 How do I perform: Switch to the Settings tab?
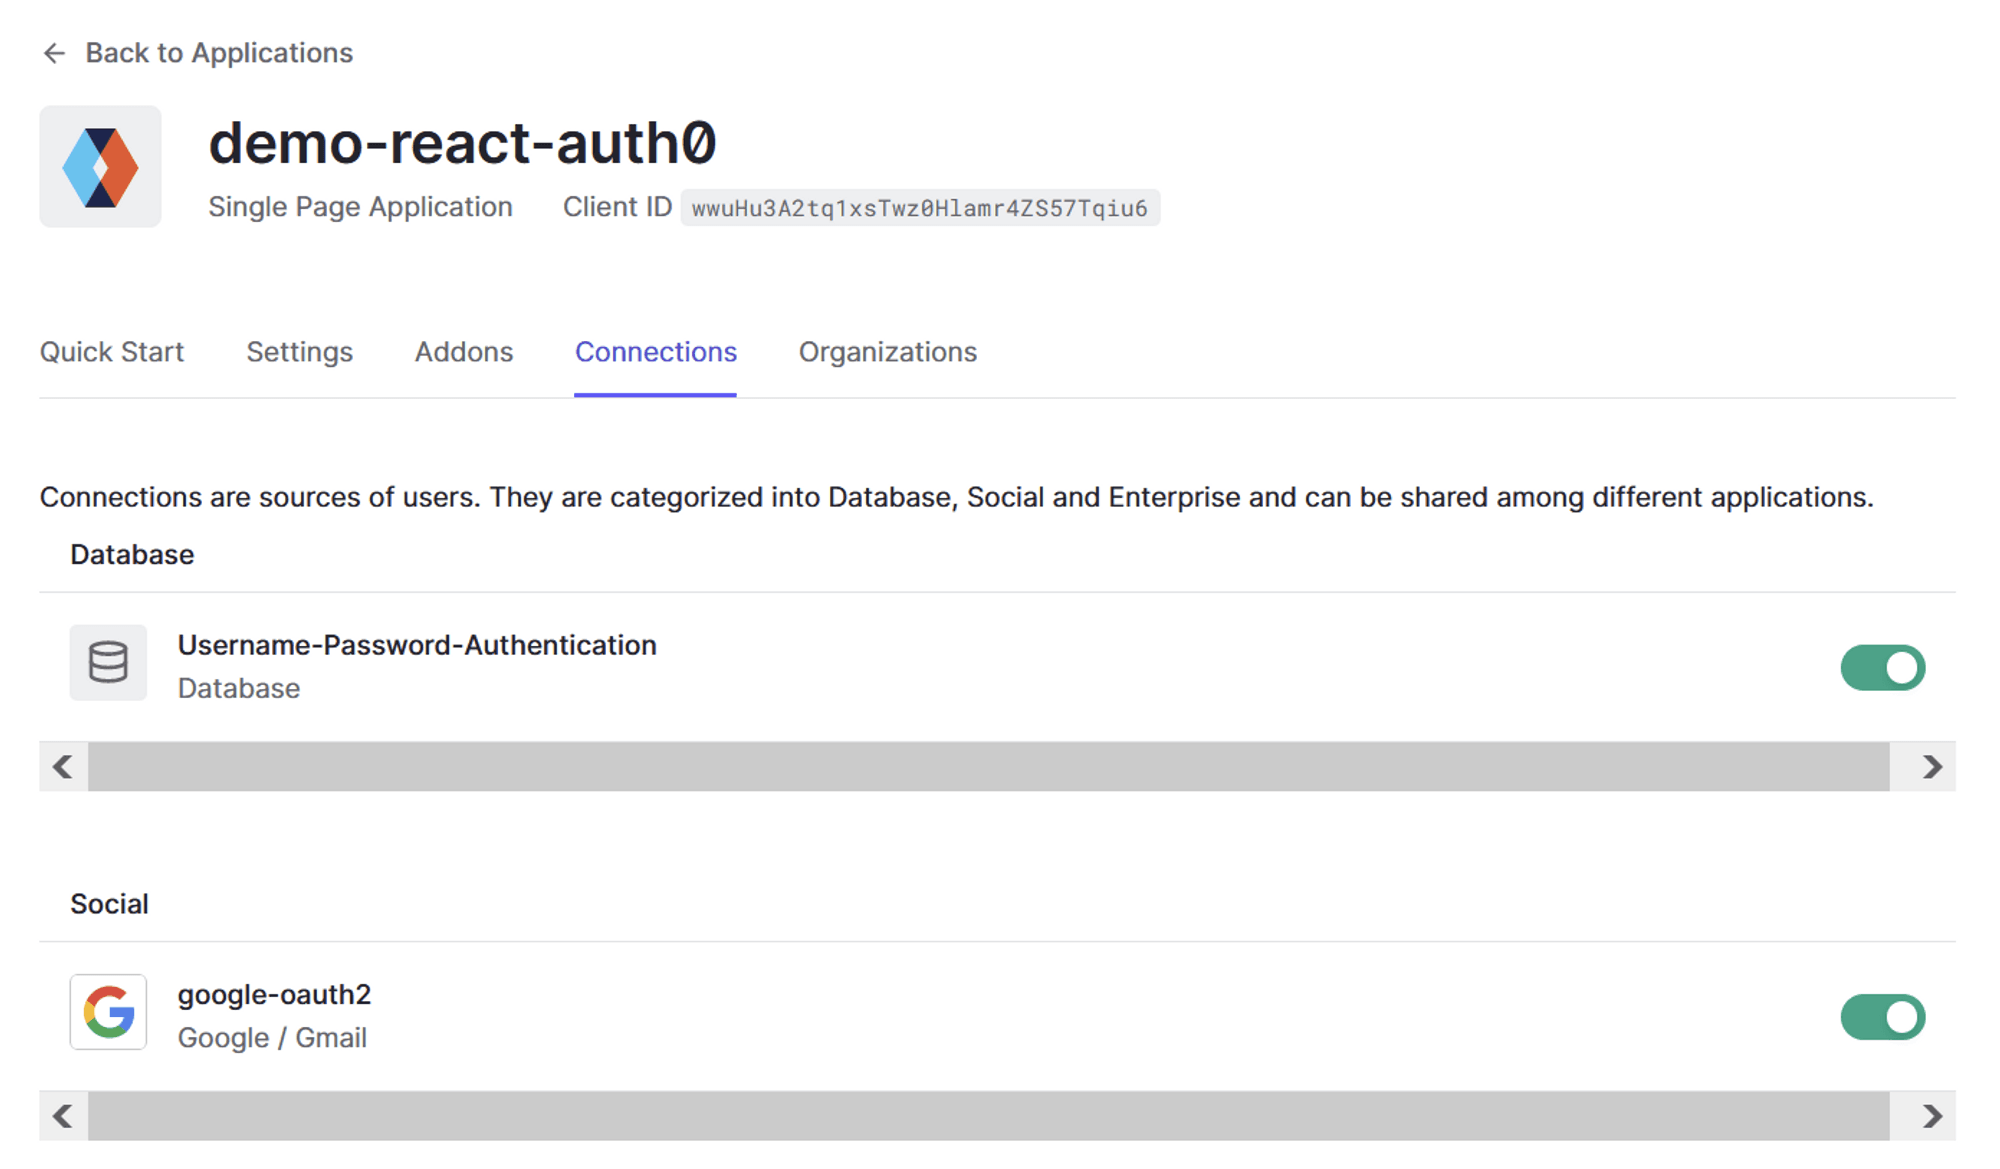point(299,352)
